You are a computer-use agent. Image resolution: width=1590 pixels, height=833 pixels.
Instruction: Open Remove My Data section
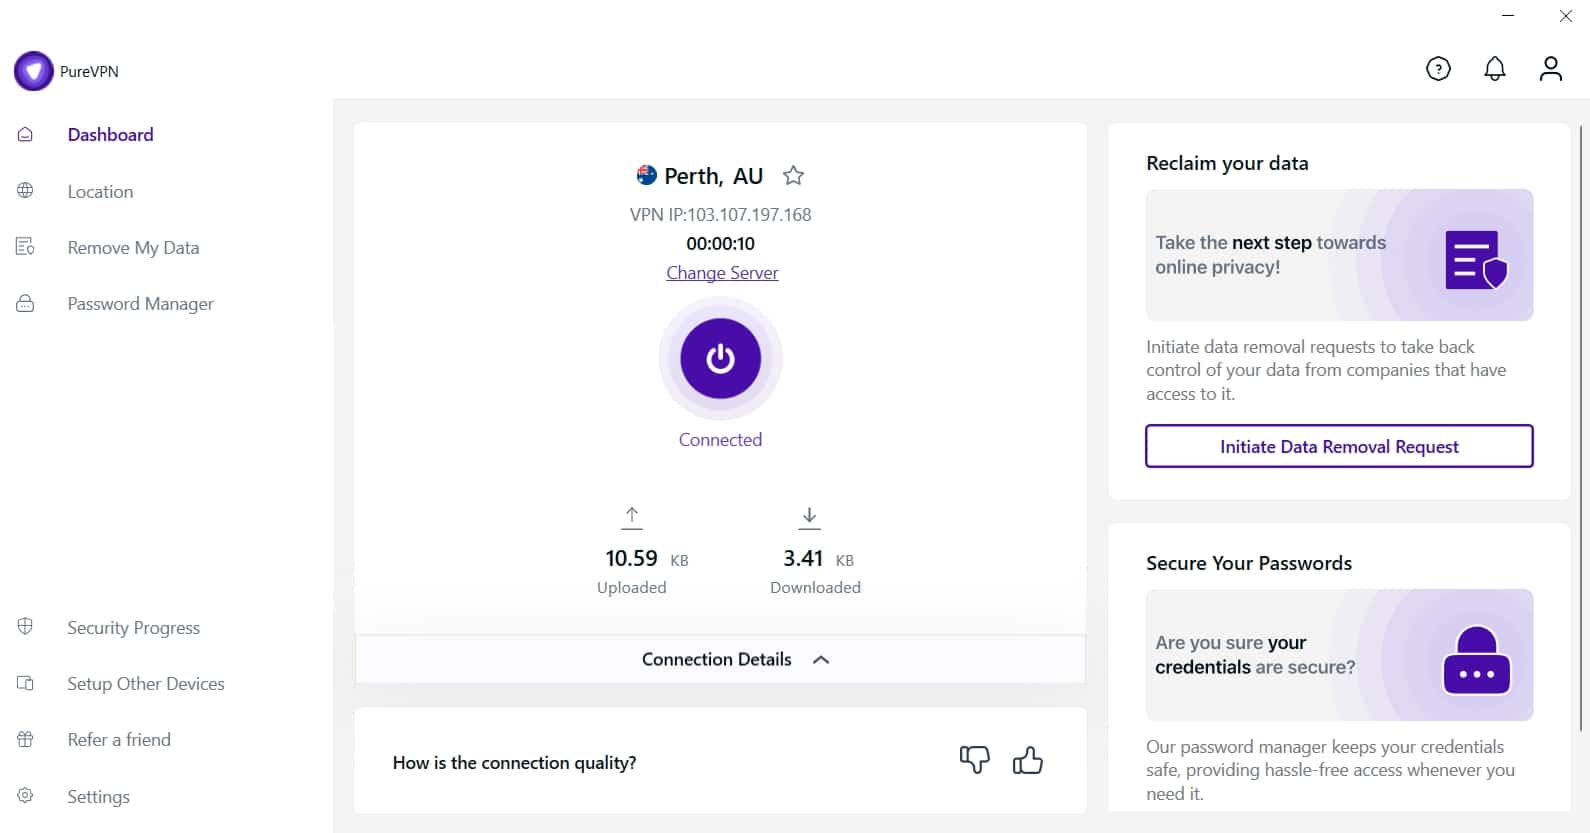(133, 248)
